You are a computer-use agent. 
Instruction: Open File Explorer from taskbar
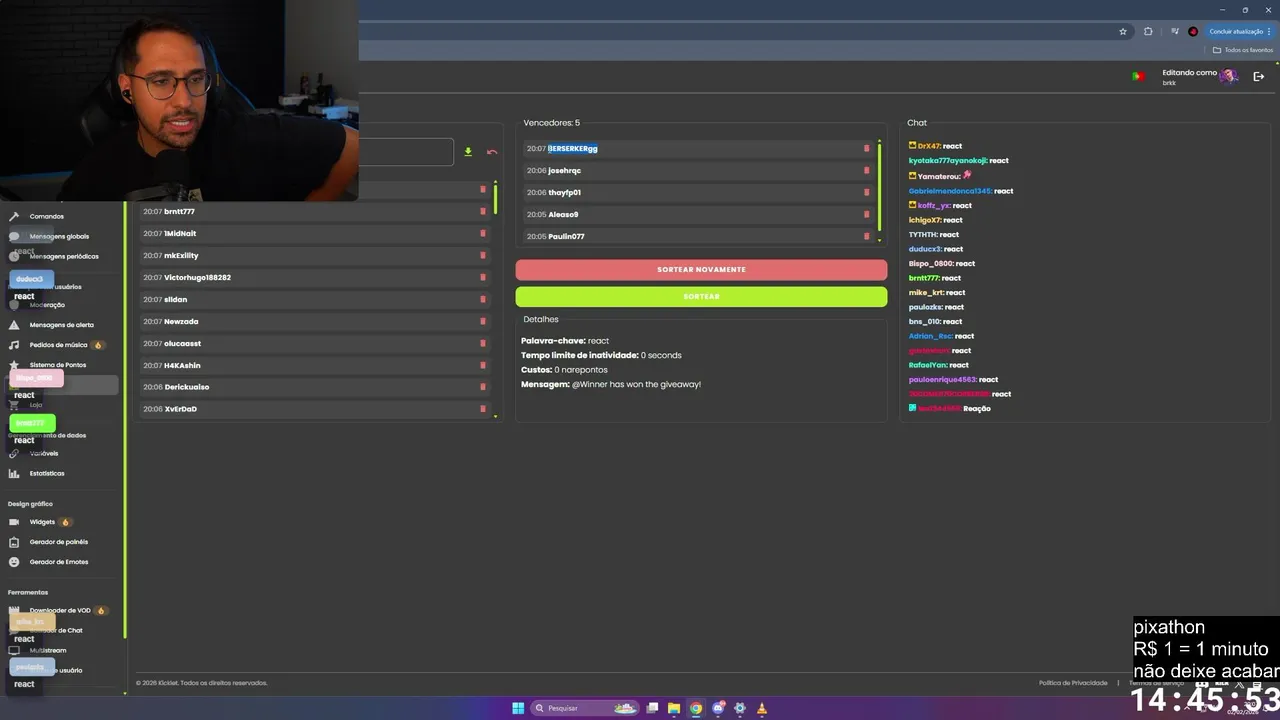click(x=674, y=708)
